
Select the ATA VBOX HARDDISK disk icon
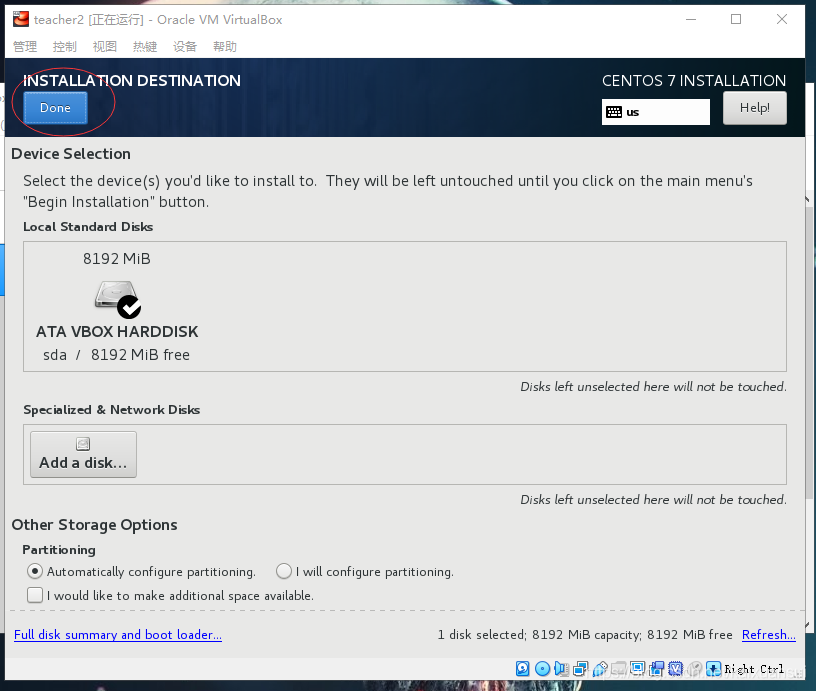(118, 299)
